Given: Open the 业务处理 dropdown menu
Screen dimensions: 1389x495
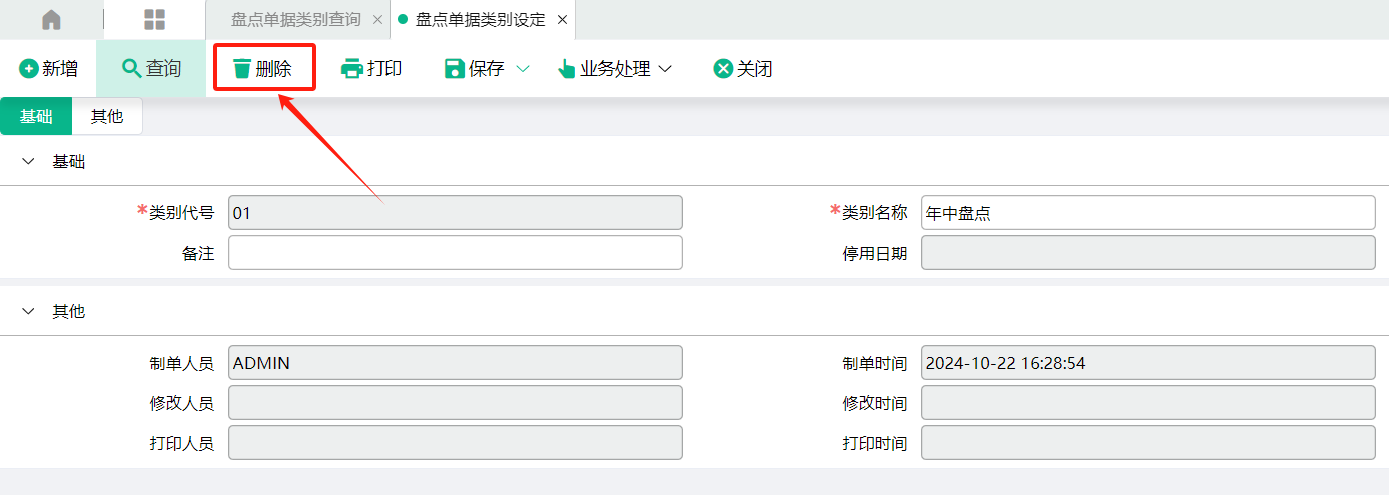Looking at the screenshot, I should (615, 69).
